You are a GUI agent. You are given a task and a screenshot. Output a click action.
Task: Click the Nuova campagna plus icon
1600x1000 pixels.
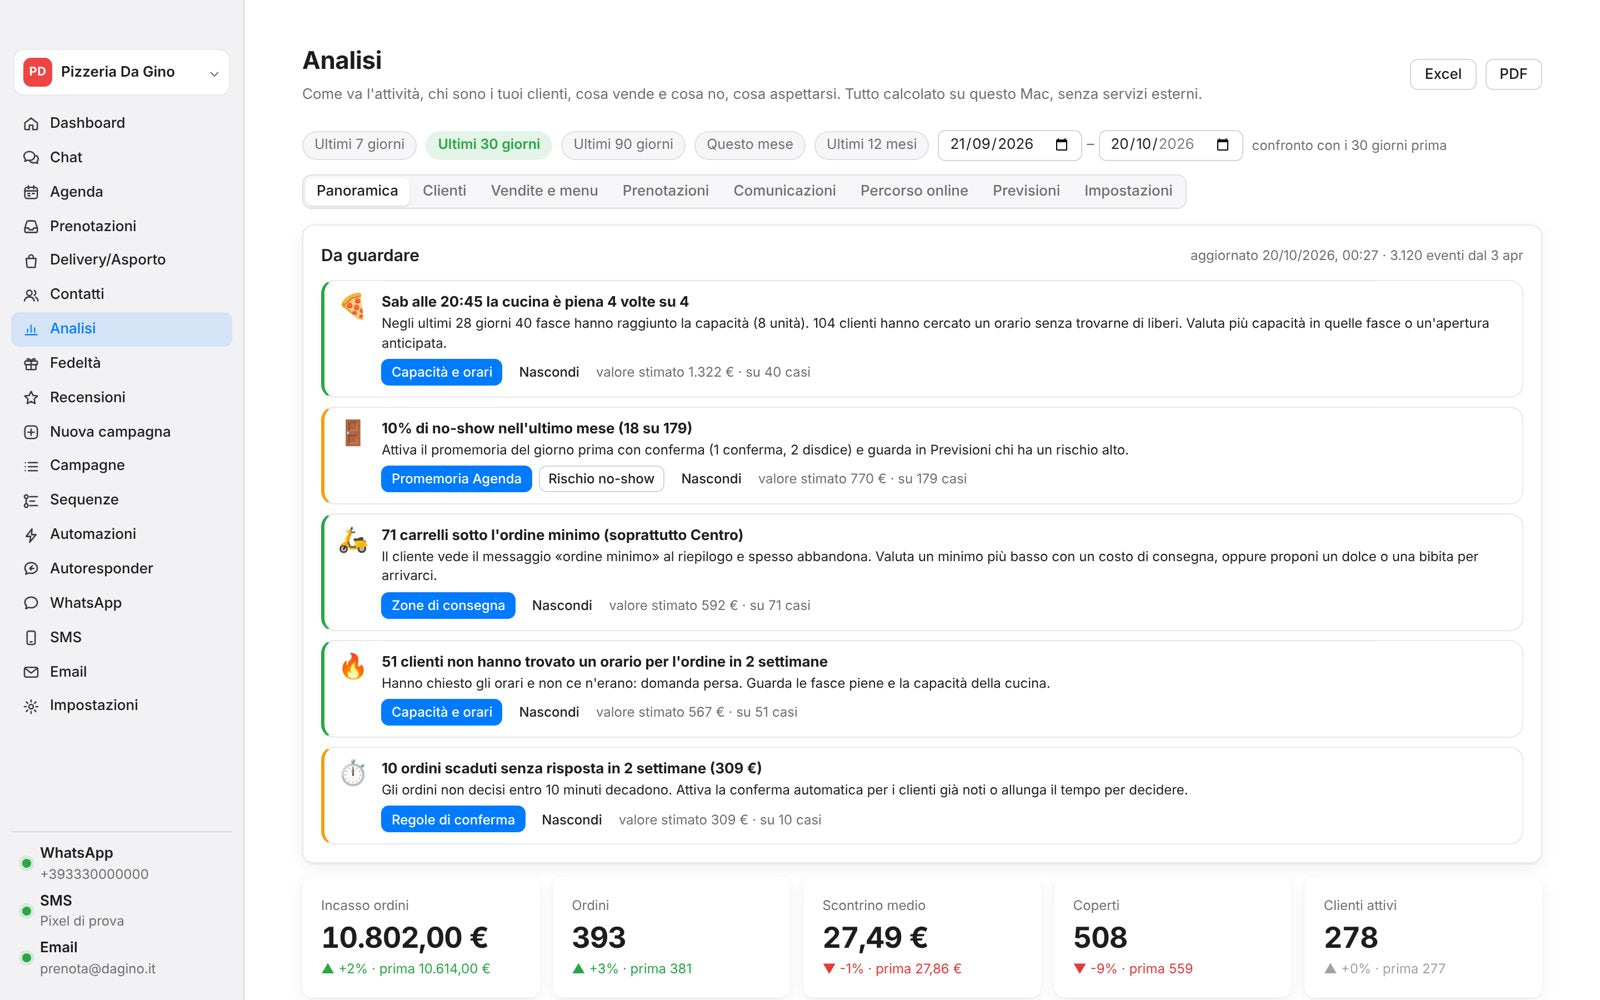(31, 432)
